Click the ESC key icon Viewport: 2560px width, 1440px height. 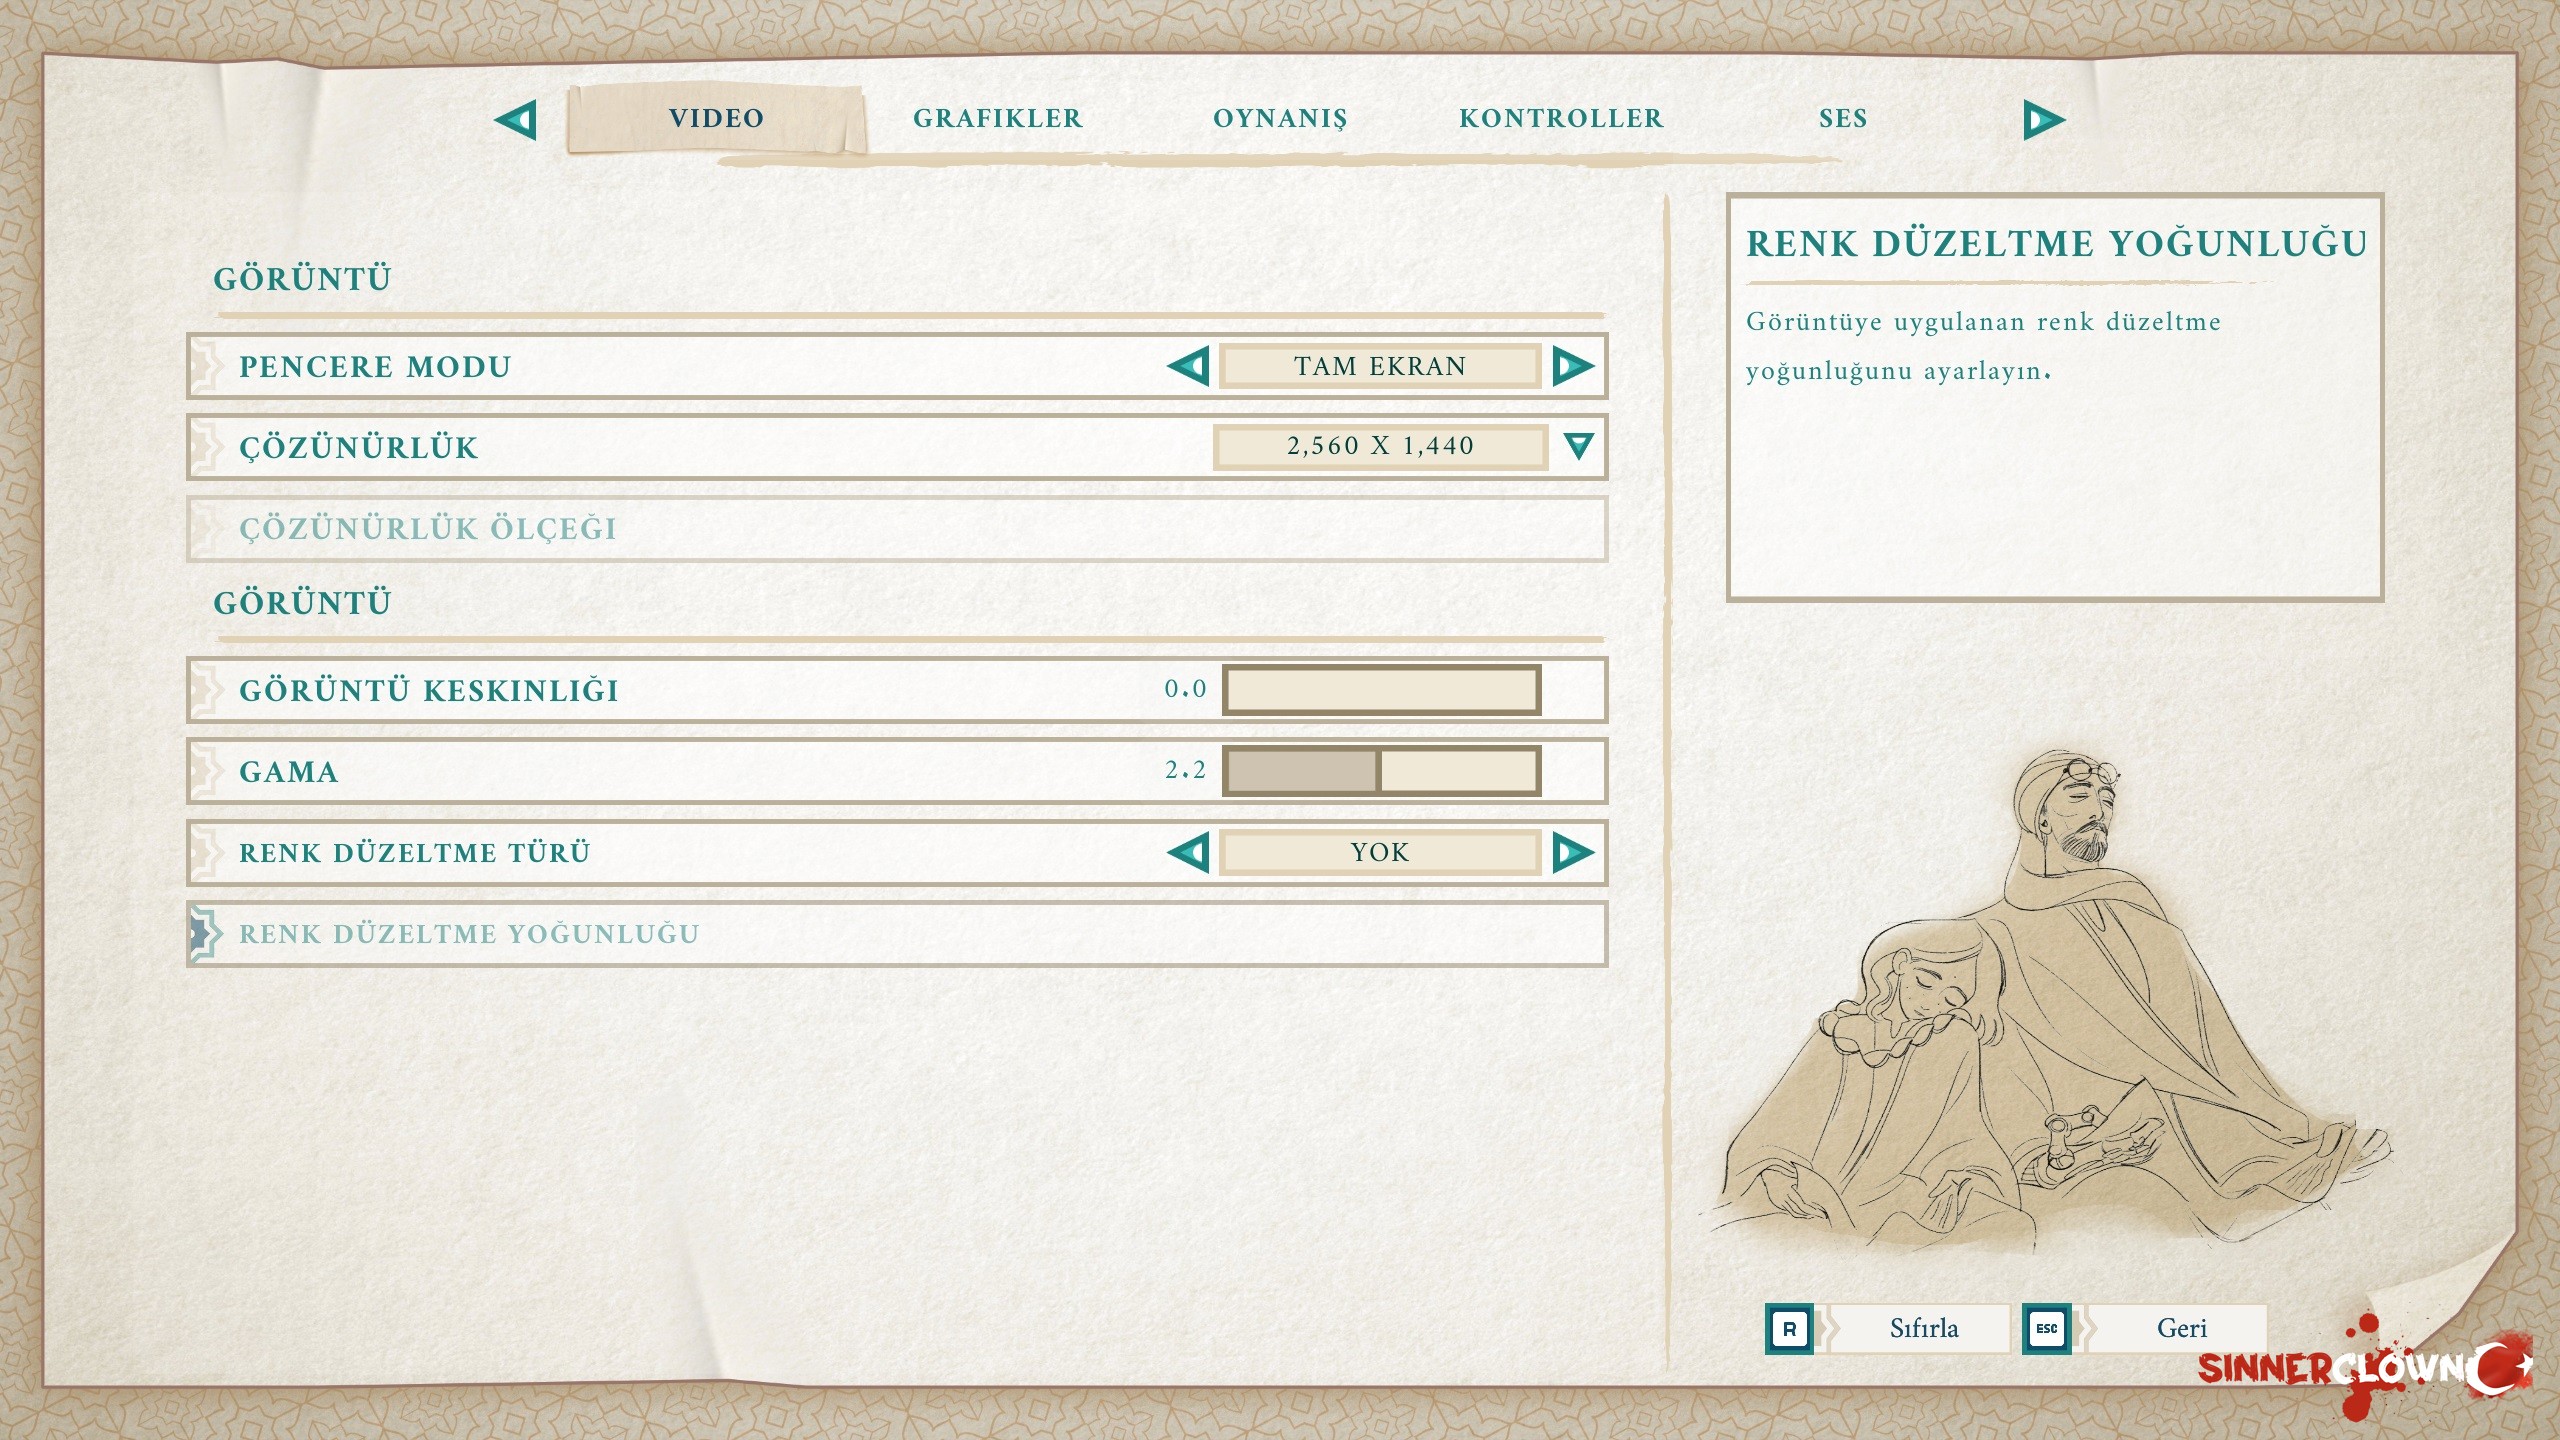(2046, 1329)
